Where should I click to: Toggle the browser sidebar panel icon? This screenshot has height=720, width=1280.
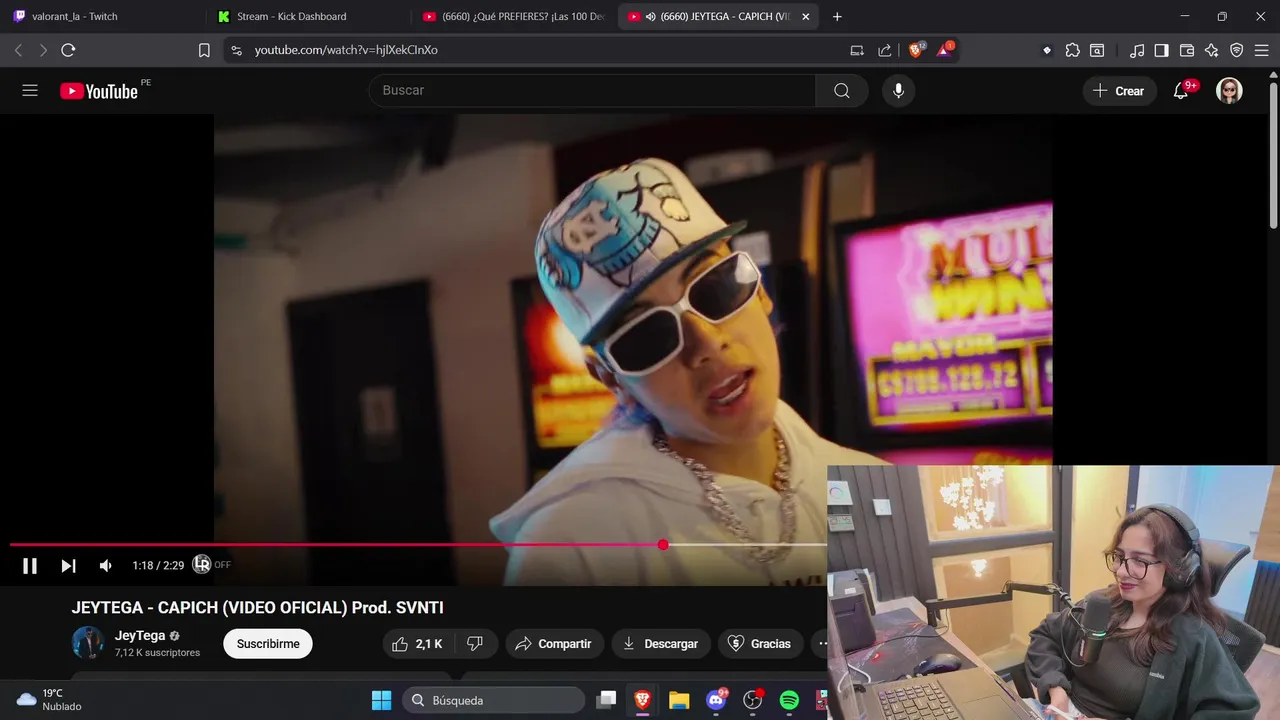click(1161, 50)
